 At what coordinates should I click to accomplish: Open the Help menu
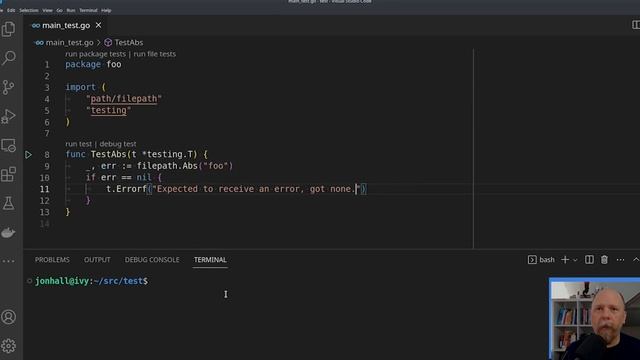coord(106,10)
